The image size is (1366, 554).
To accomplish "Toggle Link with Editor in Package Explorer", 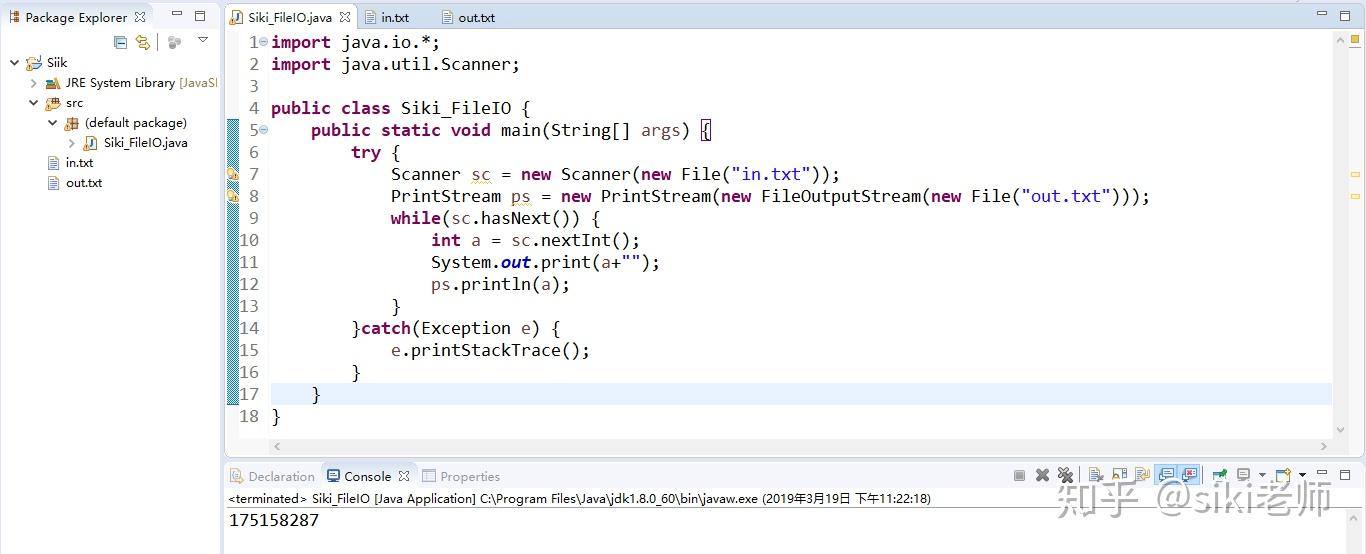I will [x=143, y=42].
